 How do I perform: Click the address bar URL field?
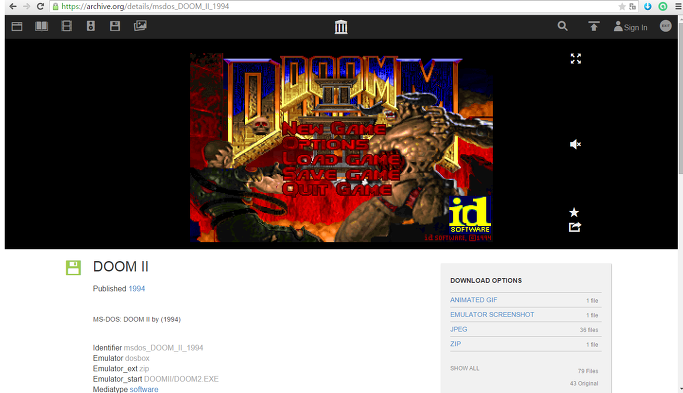coord(333,6)
